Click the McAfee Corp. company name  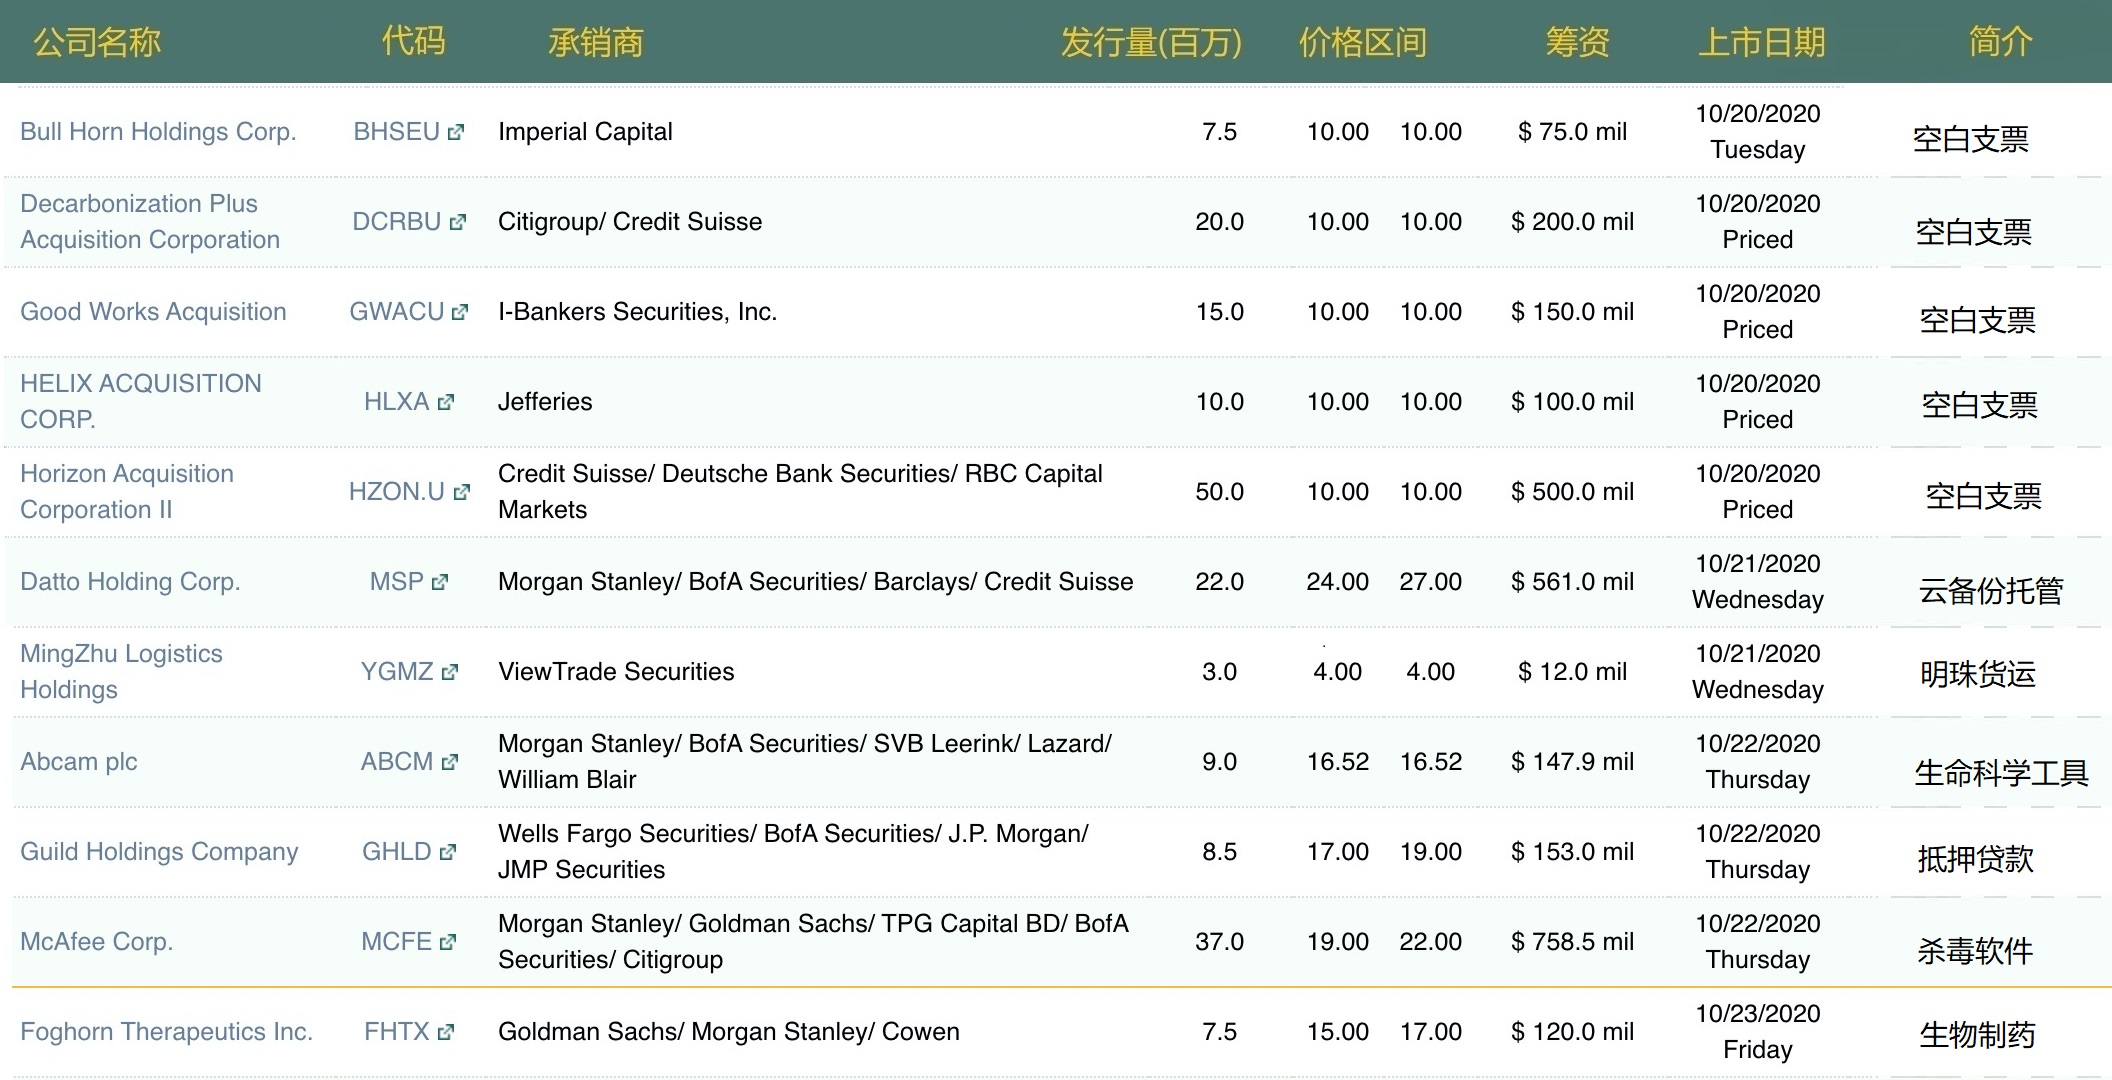pos(97,942)
